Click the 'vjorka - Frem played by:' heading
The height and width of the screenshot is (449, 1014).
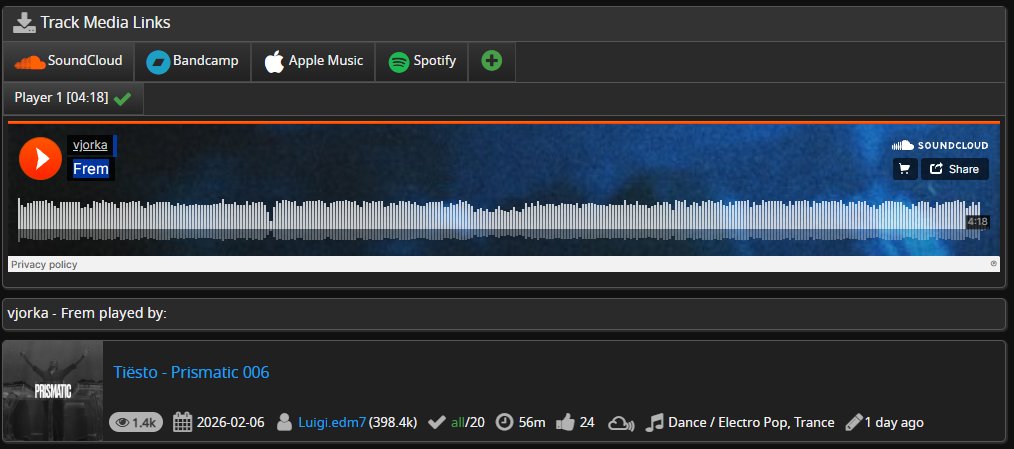tap(87, 314)
